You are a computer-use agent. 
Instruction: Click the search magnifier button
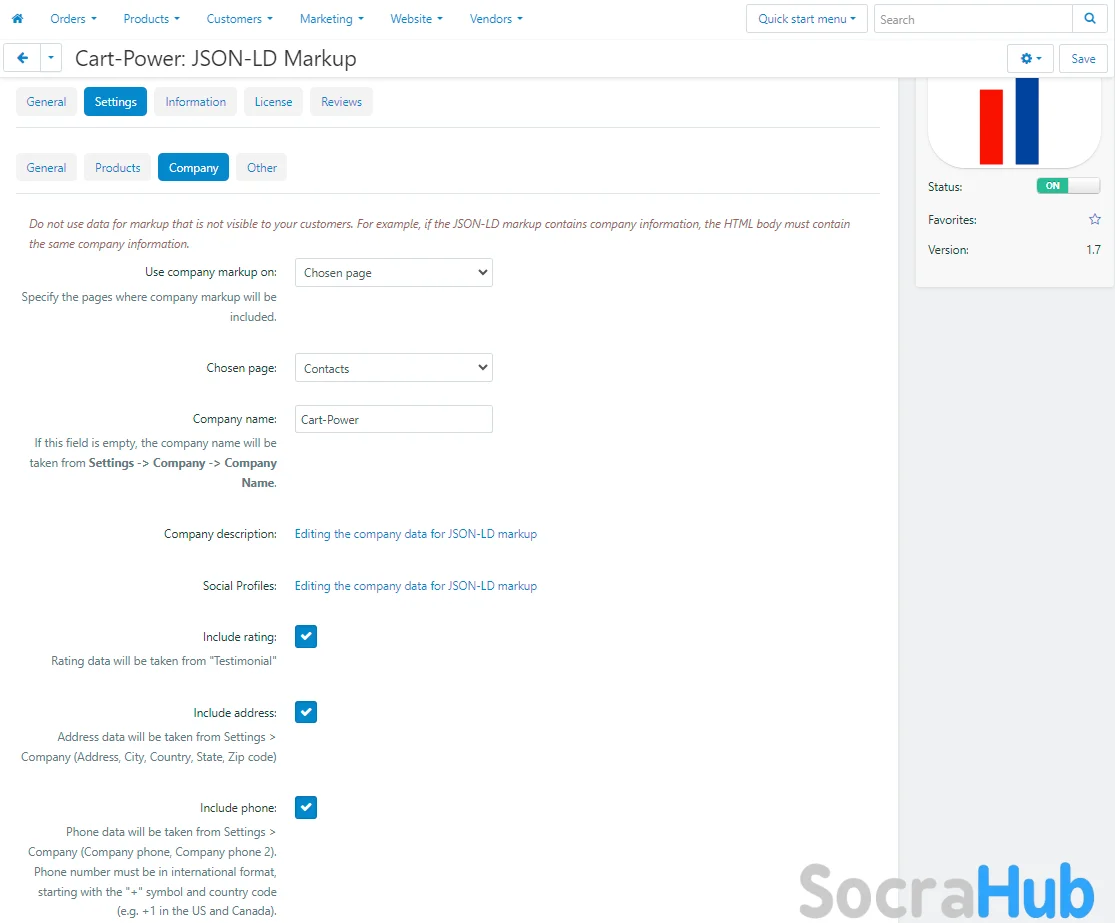pos(1089,19)
